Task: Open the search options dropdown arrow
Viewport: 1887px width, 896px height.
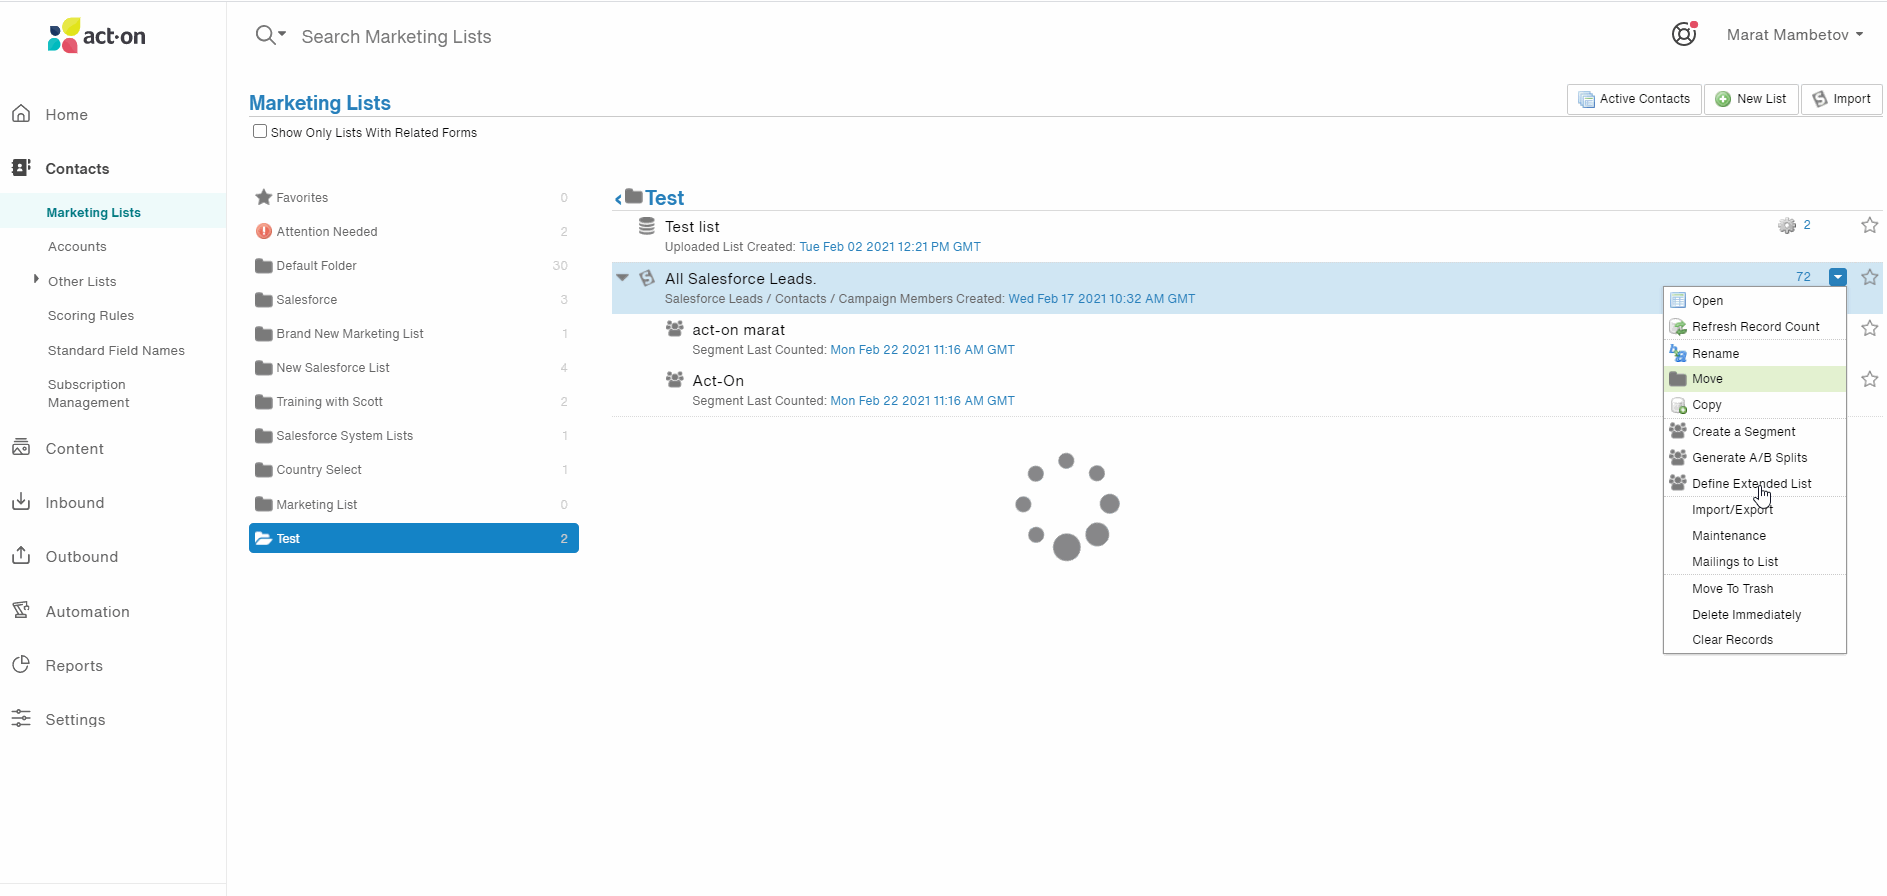Action: (282, 34)
